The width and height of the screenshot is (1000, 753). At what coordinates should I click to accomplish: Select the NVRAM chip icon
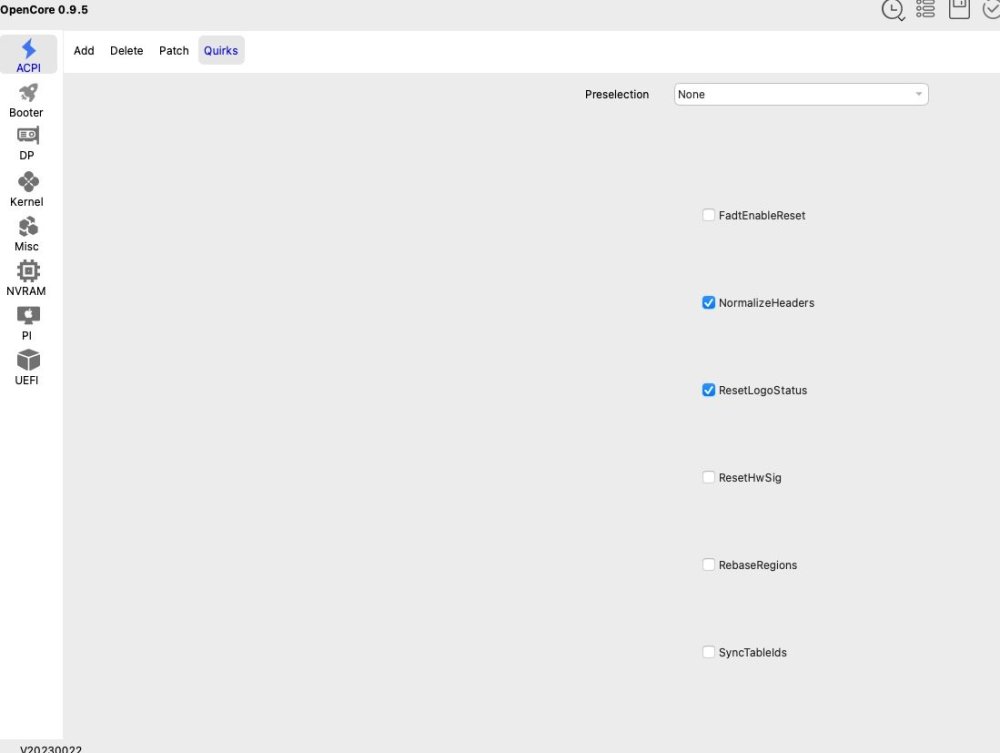(27, 279)
